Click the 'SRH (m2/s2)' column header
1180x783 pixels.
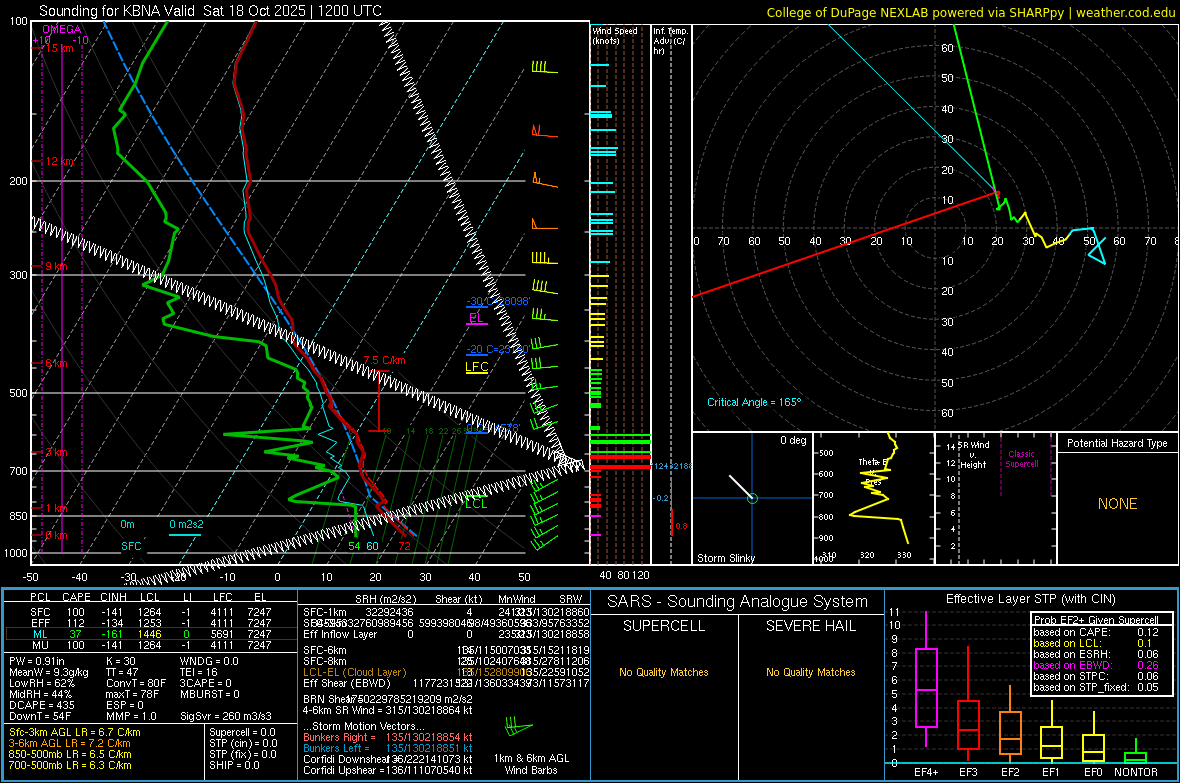click(x=385, y=599)
